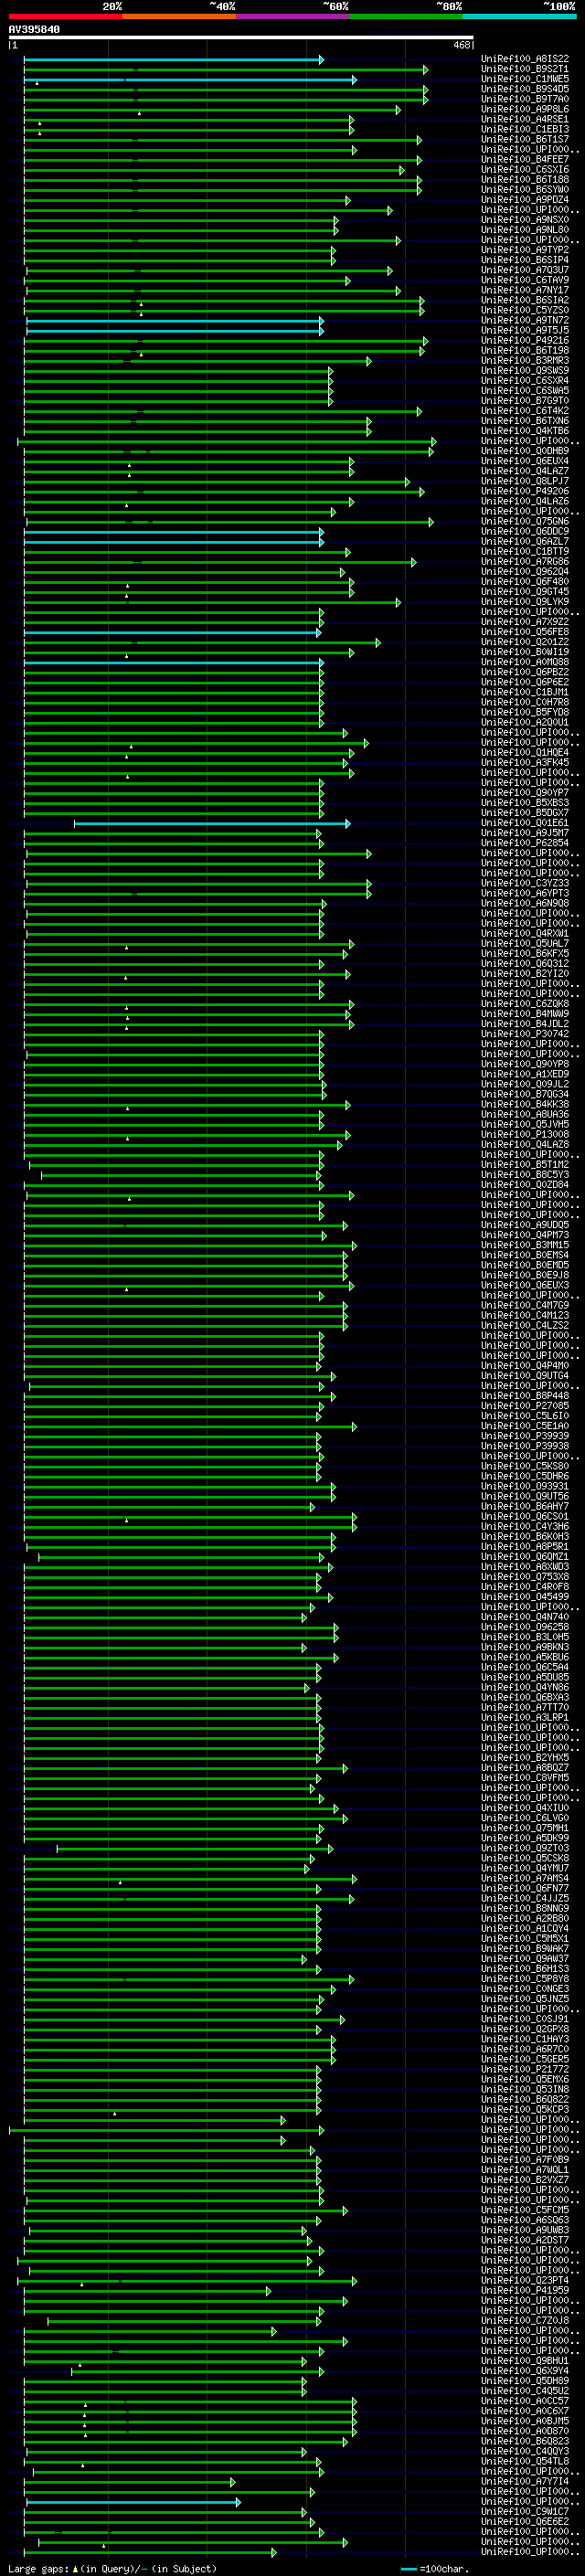585x2576 pixels.
Task: Open hit UniRef100_P21772
Action: pos(525,2069)
